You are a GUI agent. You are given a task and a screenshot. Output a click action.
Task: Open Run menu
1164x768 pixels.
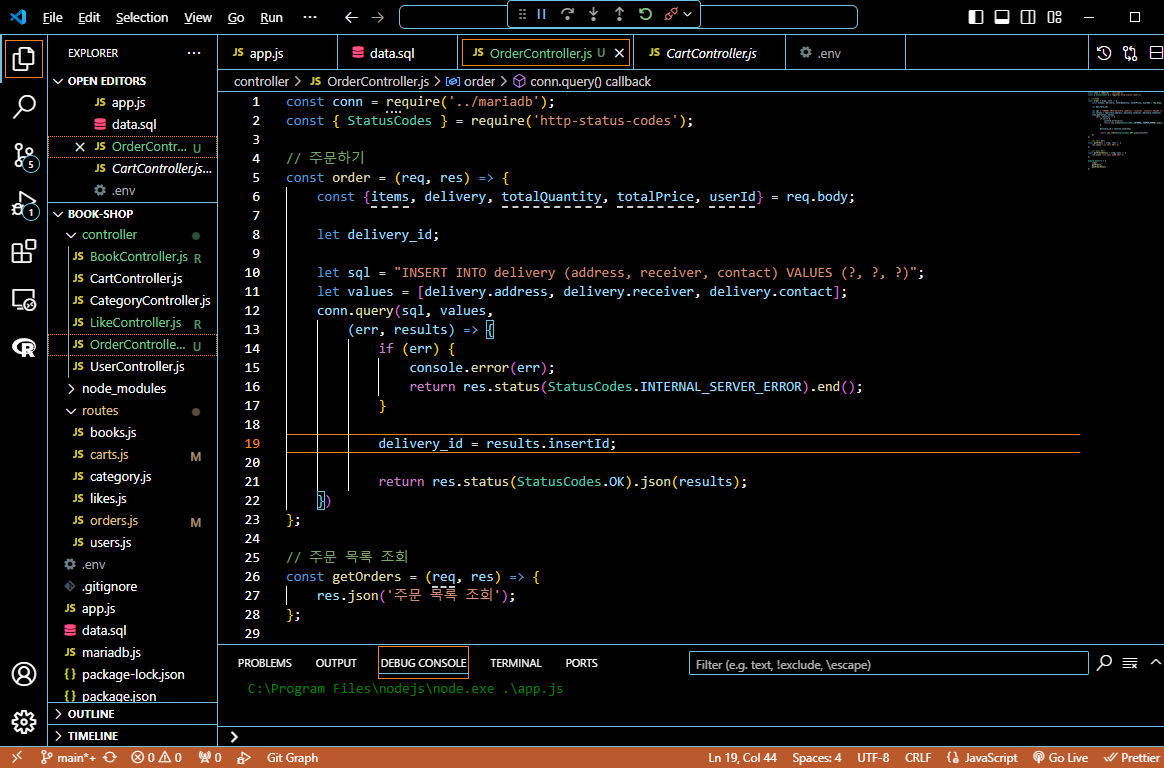click(x=272, y=17)
